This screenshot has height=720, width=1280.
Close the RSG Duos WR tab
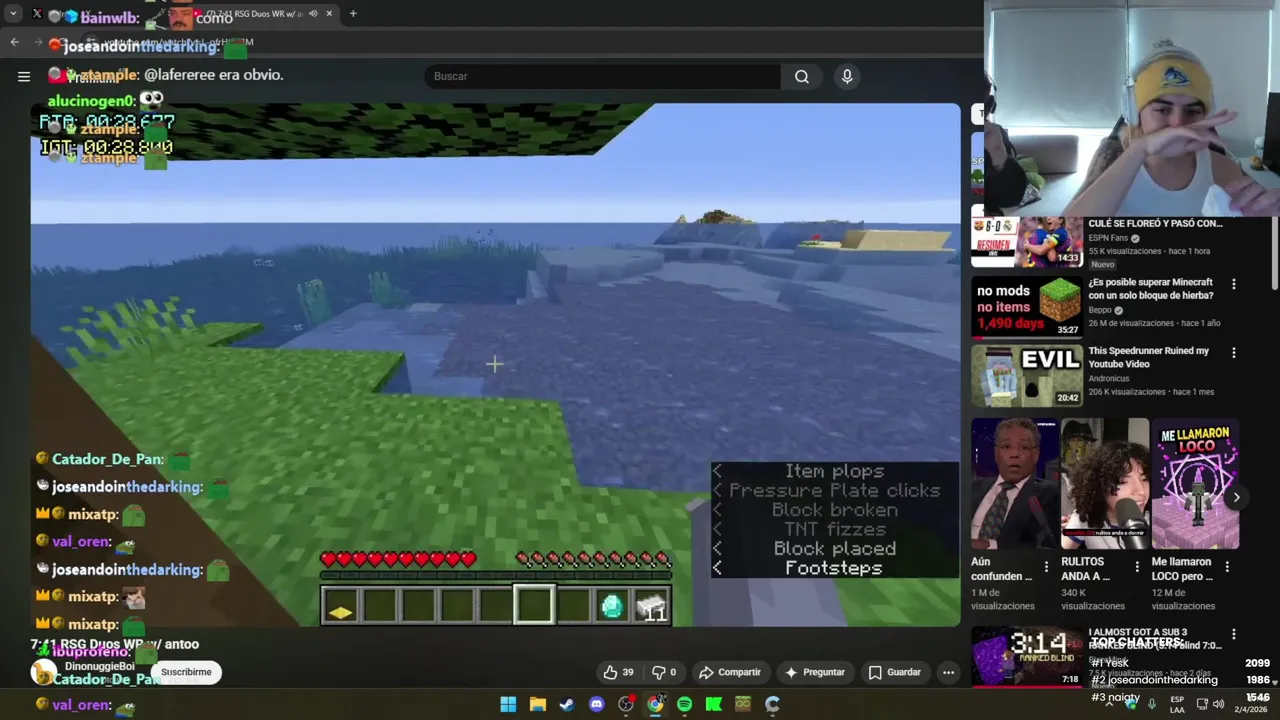[329, 14]
